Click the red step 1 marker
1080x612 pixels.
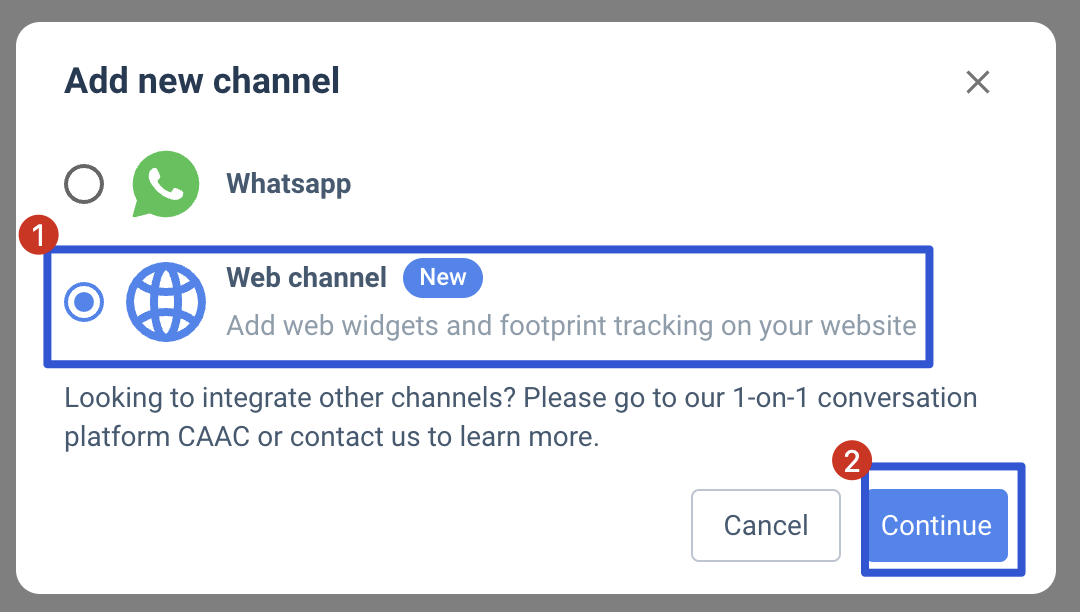click(39, 235)
